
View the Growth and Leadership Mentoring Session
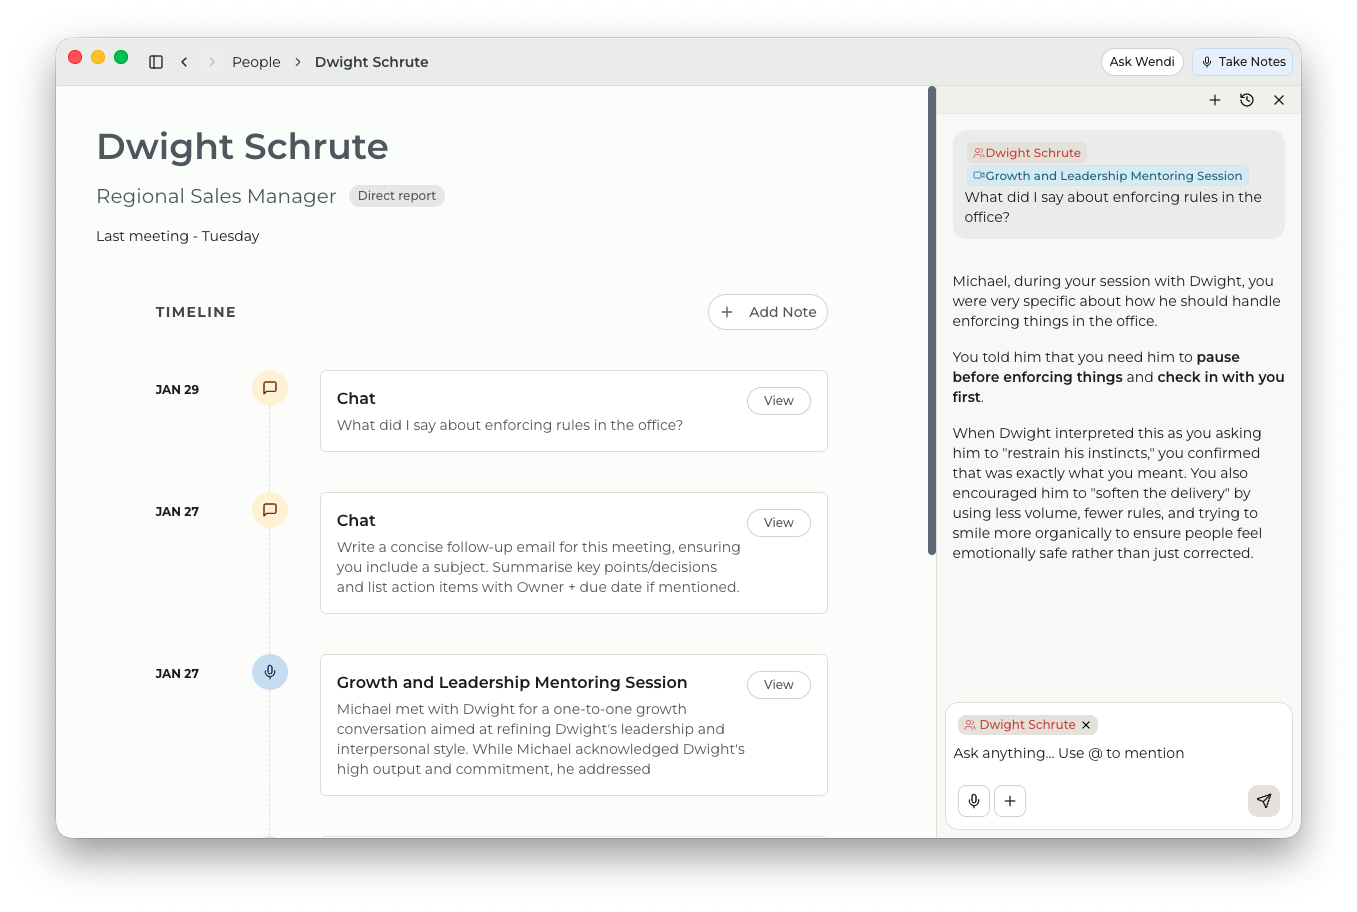pyautogui.click(x=778, y=684)
